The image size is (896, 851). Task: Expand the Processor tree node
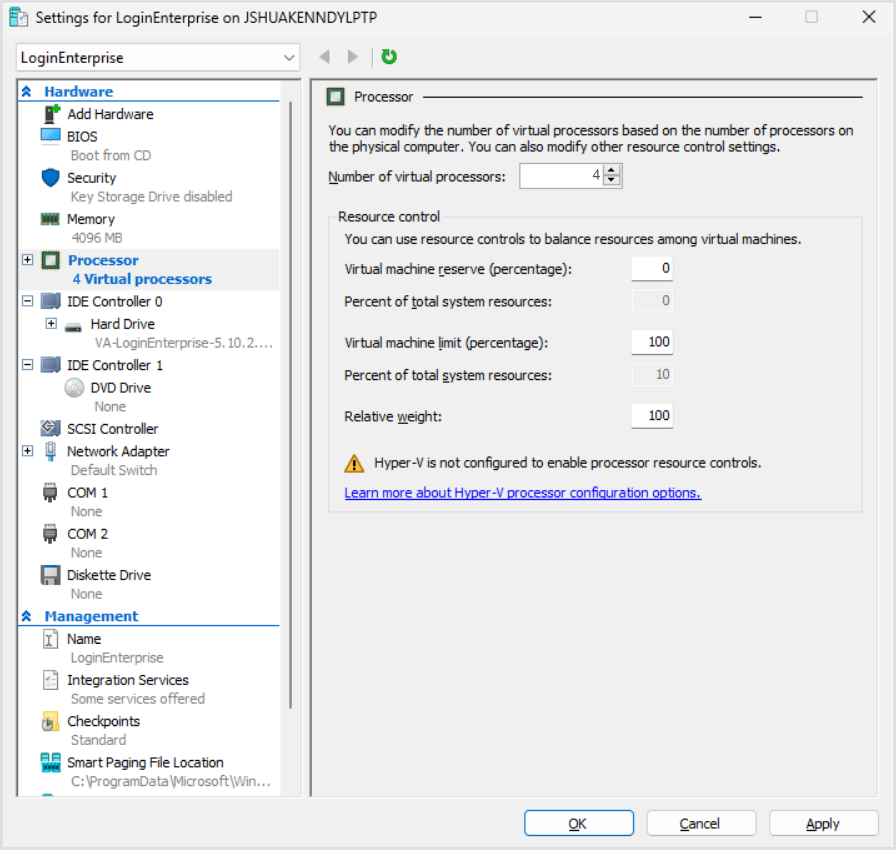click(x=27, y=260)
